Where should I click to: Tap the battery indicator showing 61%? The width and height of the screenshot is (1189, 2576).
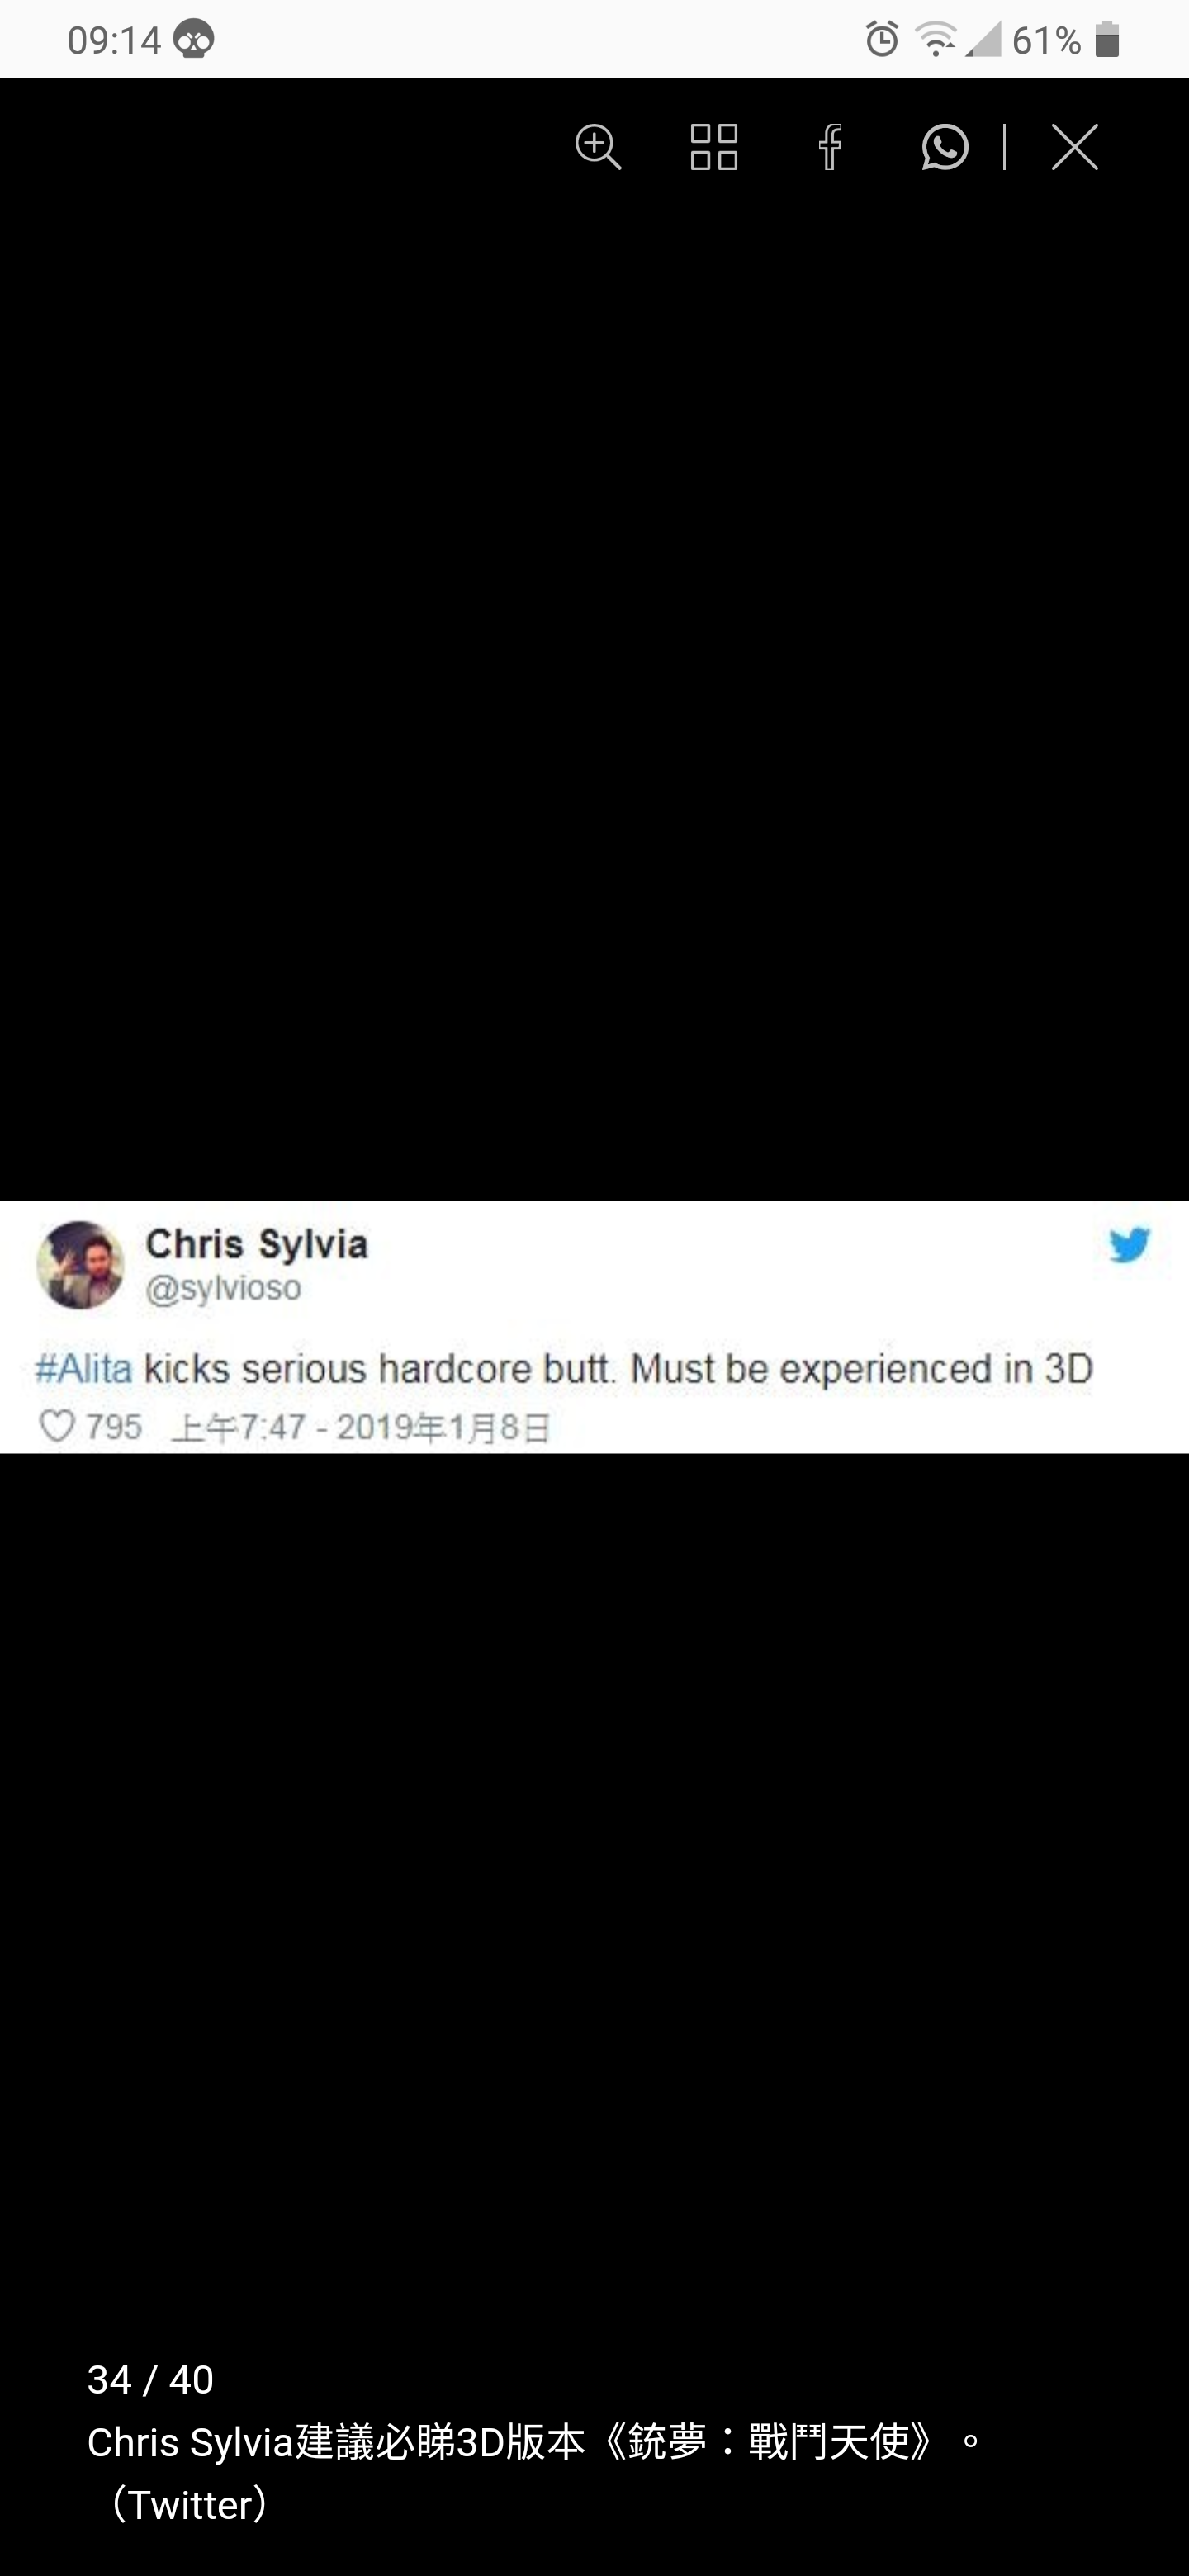pyautogui.click(x=1065, y=40)
